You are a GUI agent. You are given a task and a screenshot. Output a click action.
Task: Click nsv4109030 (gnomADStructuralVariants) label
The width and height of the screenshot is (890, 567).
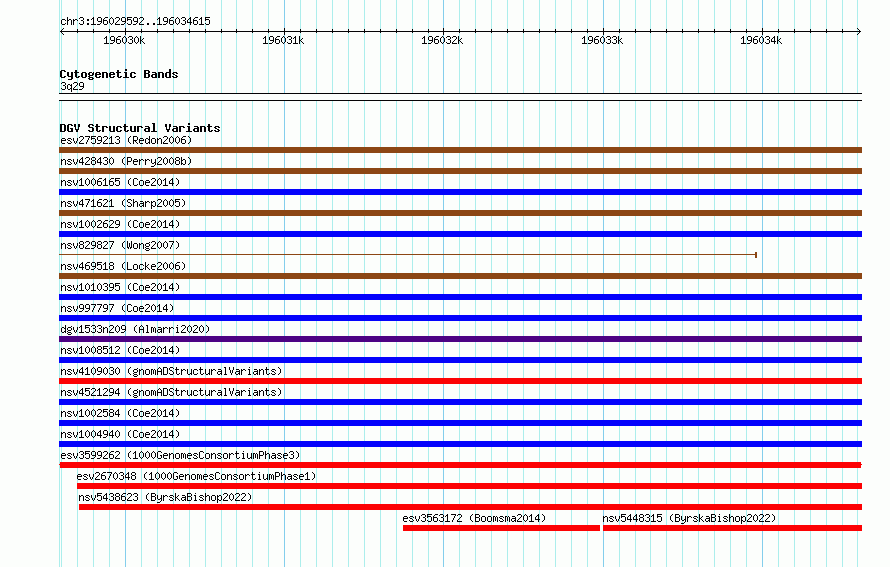tap(171, 371)
